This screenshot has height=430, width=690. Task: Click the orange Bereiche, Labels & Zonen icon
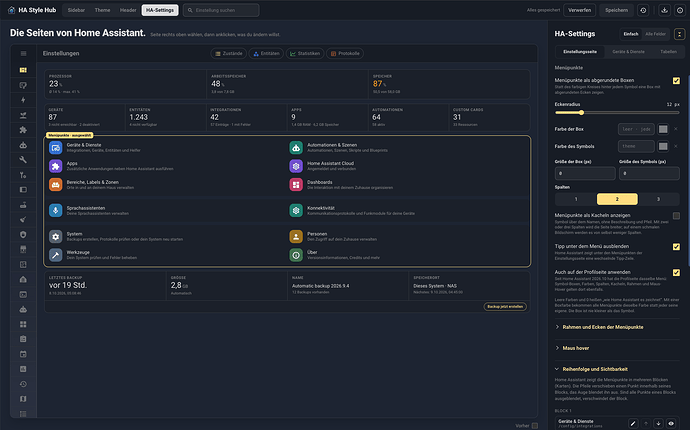[x=55, y=184]
